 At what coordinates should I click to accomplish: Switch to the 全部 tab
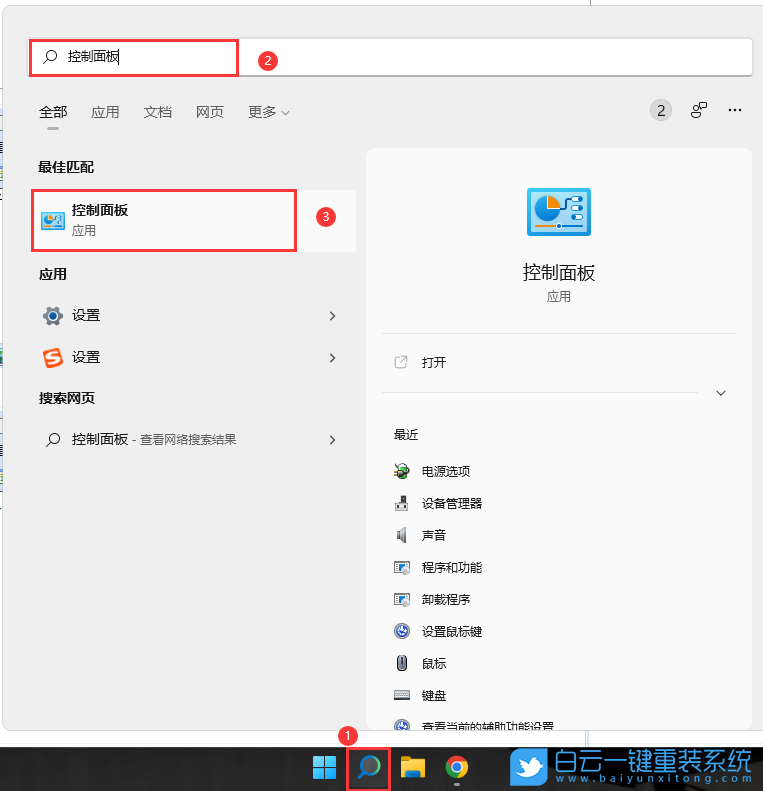click(53, 112)
